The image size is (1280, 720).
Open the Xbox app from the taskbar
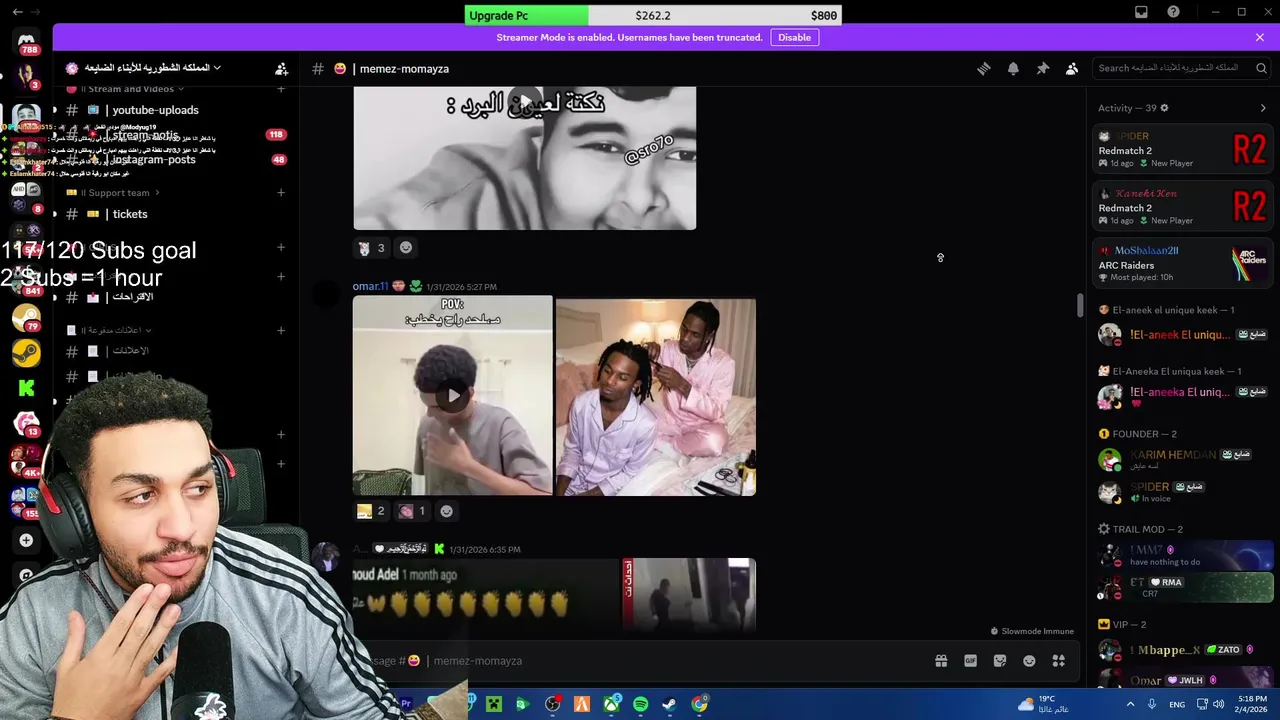pos(611,704)
